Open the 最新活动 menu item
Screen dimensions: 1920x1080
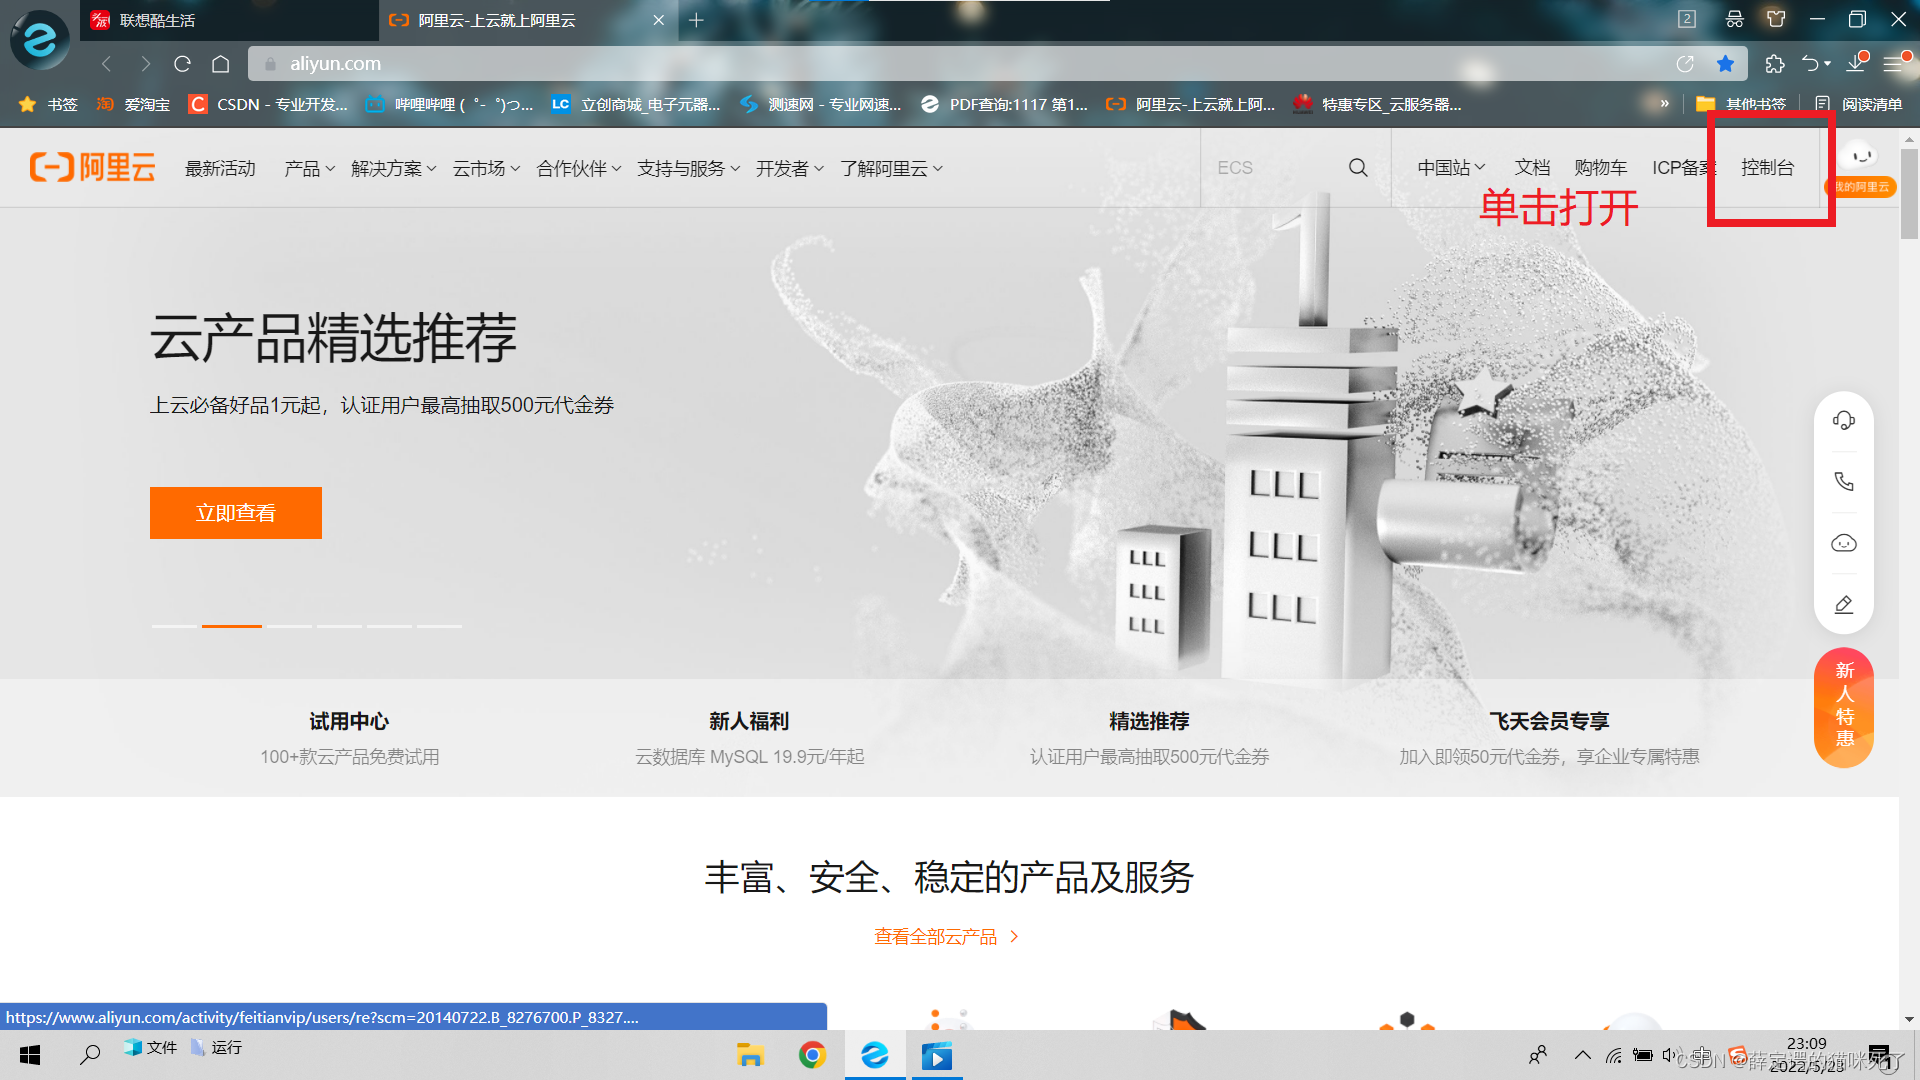(220, 168)
